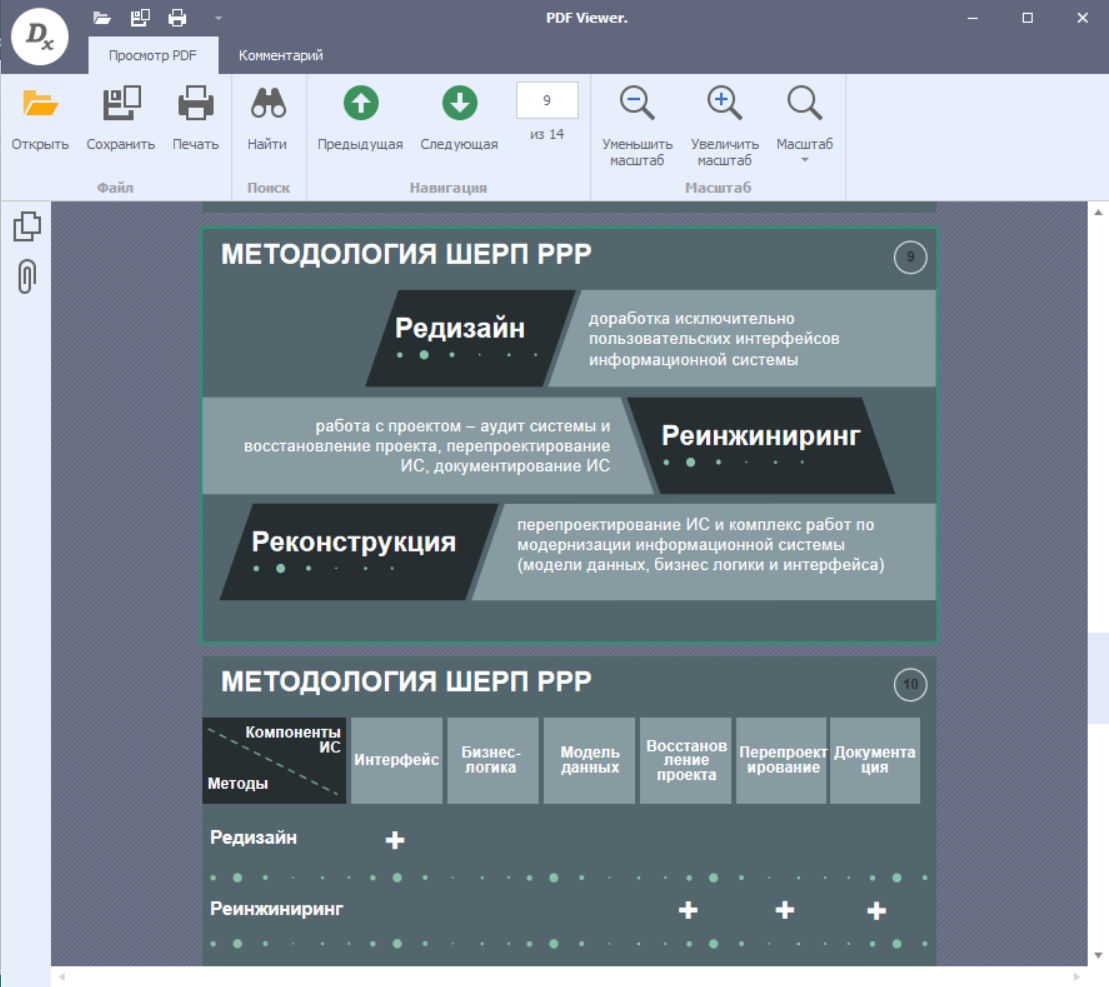Switch to the Комментарий tab
This screenshot has width=1109, height=987.
(x=280, y=56)
